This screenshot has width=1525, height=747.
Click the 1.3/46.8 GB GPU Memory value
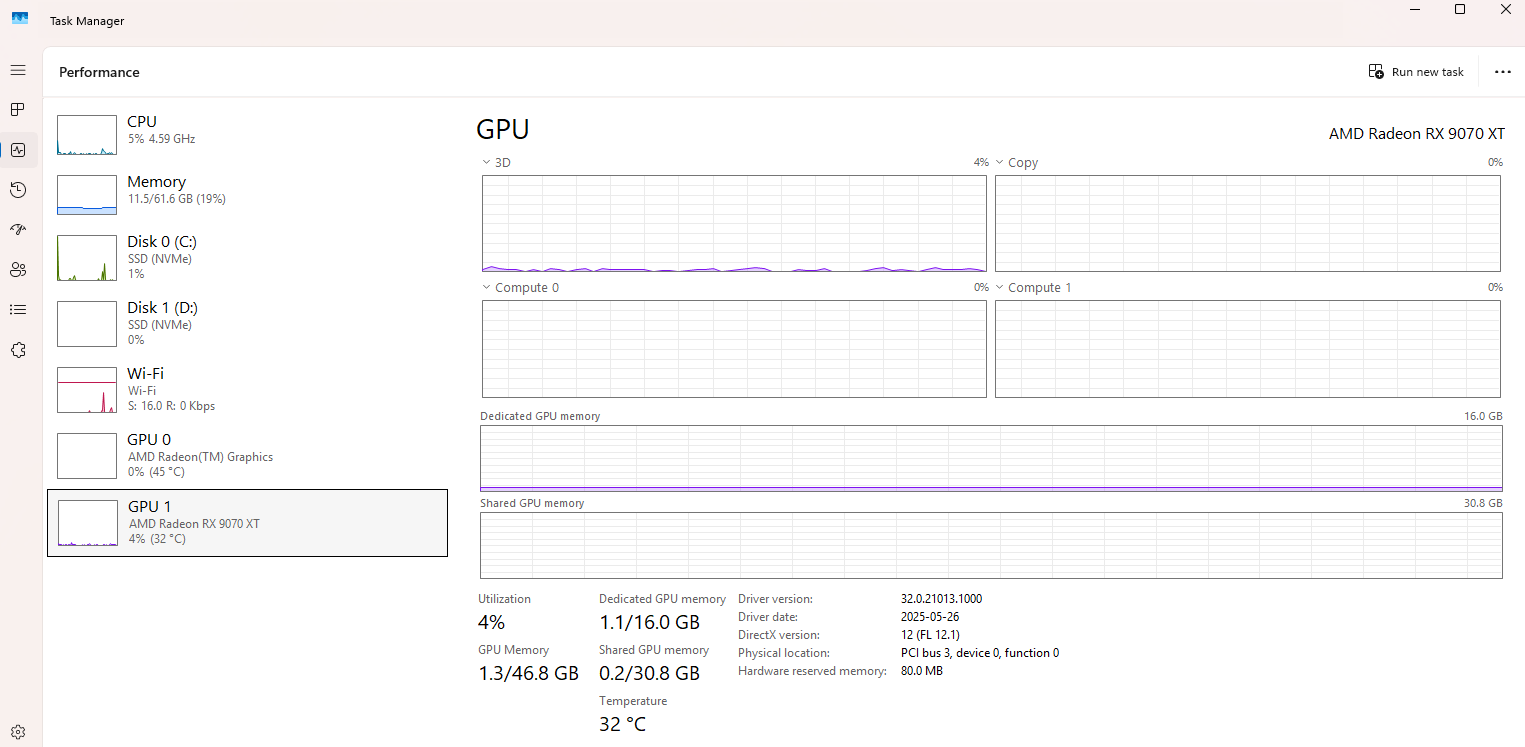pos(529,673)
